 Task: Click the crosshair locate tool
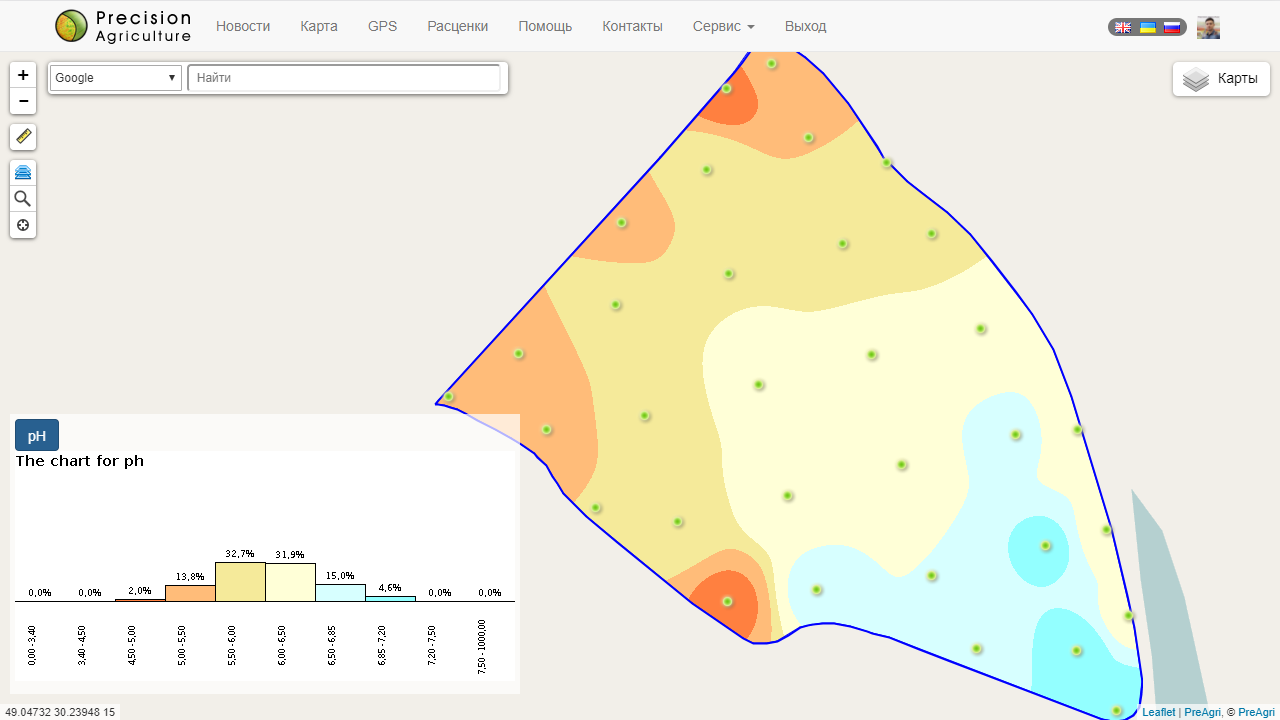point(23,225)
